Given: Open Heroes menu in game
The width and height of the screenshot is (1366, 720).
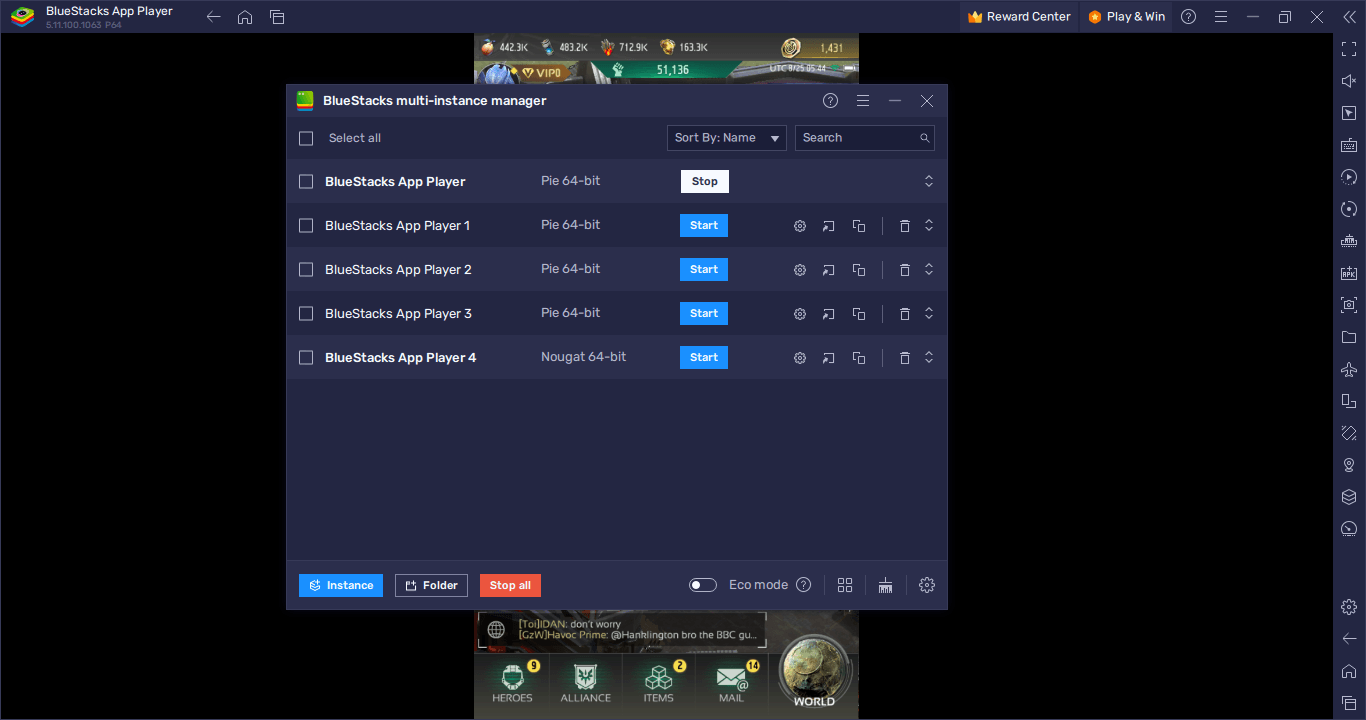Looking at the screenshot, I should (512, 682).
